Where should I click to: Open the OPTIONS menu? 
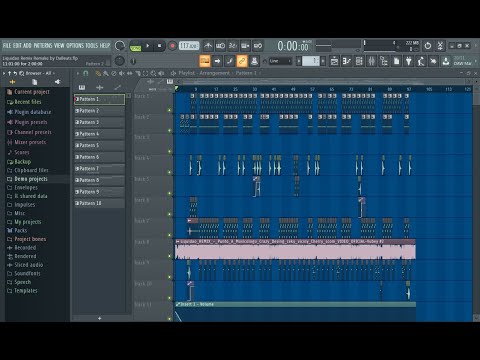[75, 46]
